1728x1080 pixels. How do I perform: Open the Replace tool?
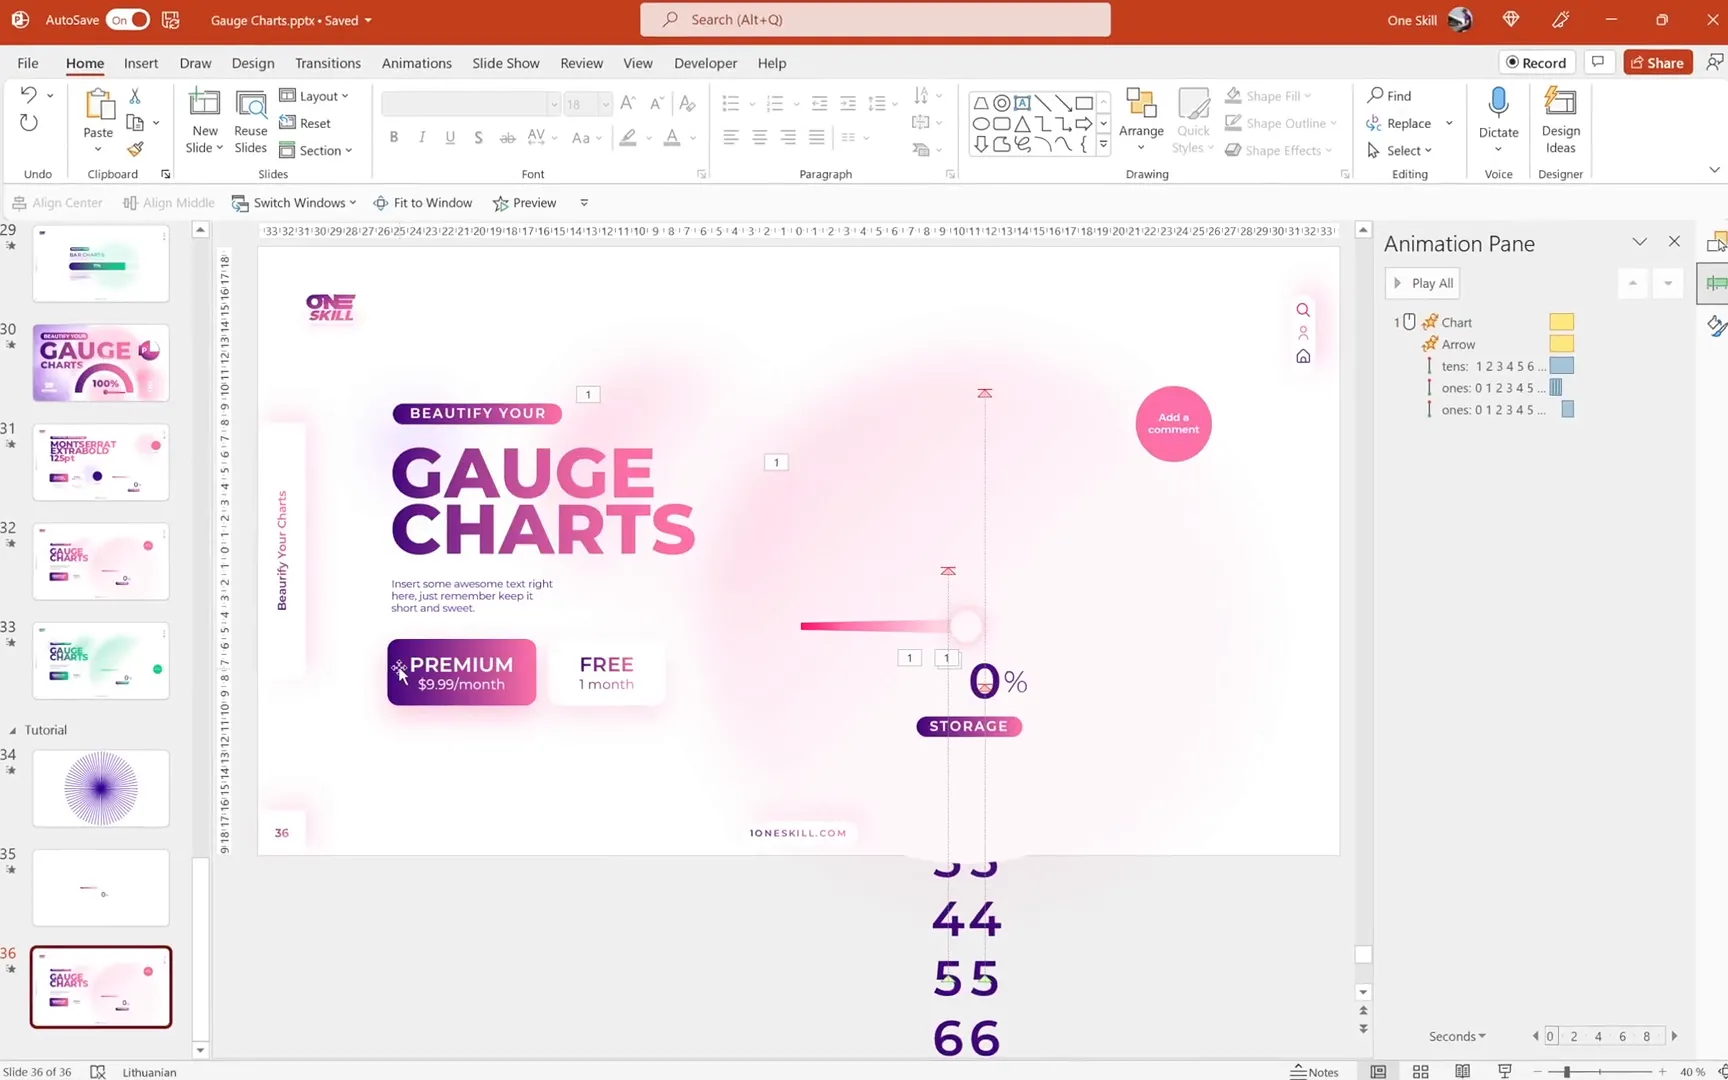pos(1406,123)
